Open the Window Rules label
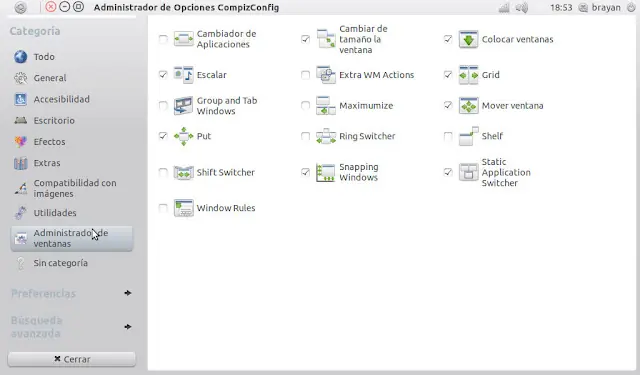This screenshot has width=640, height=375. tap(226, 208)
